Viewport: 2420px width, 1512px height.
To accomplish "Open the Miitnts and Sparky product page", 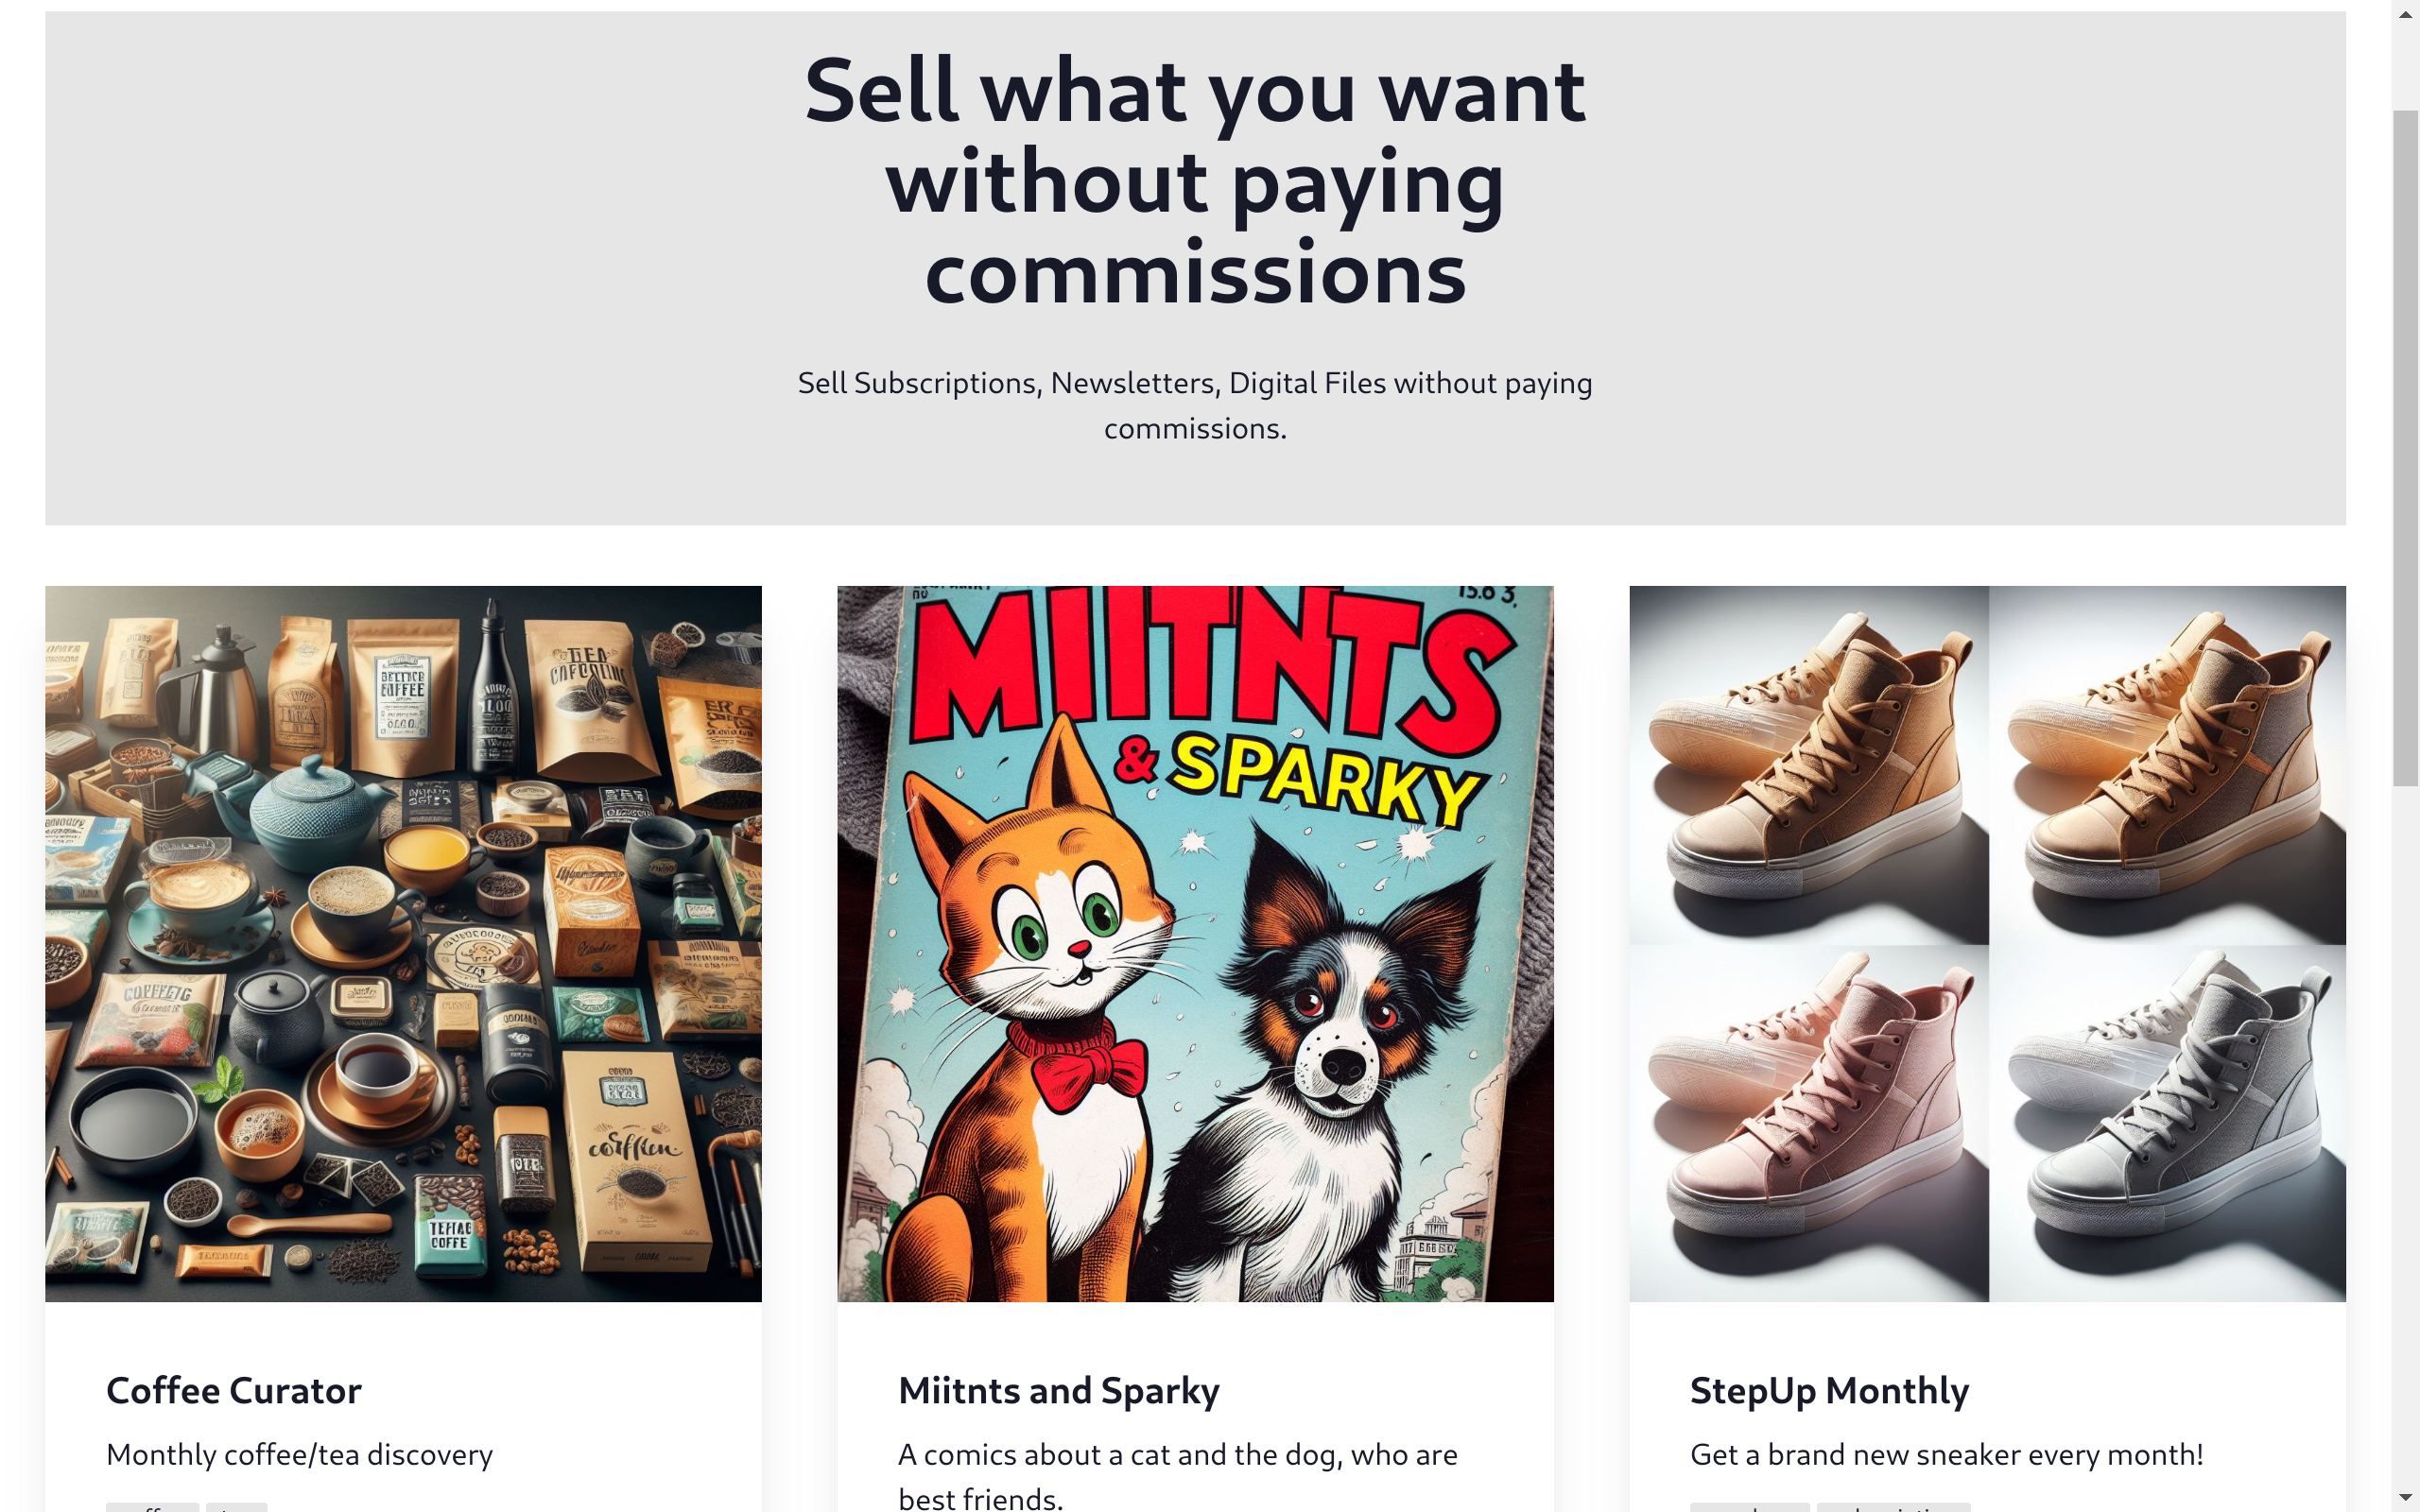I will pos(1058,1390).
